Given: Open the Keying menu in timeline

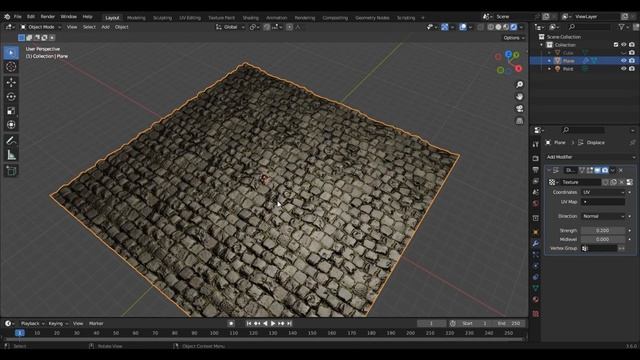Looking at the screenshot, I should (x=58, y=324).
